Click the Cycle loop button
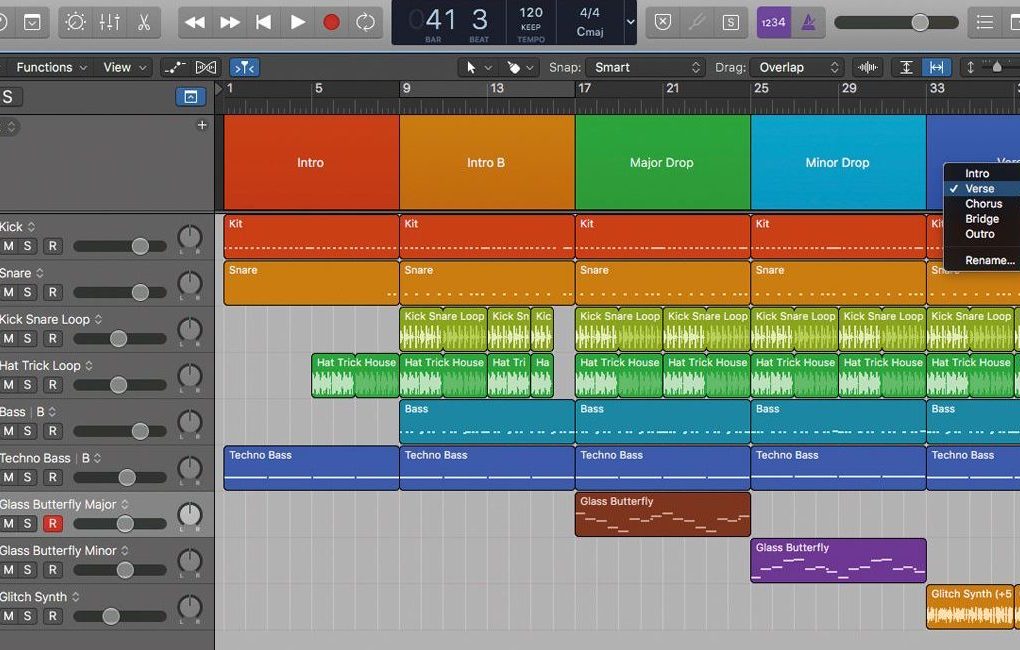The width and height of the screenshot is (1020, 650). point(366,22)
